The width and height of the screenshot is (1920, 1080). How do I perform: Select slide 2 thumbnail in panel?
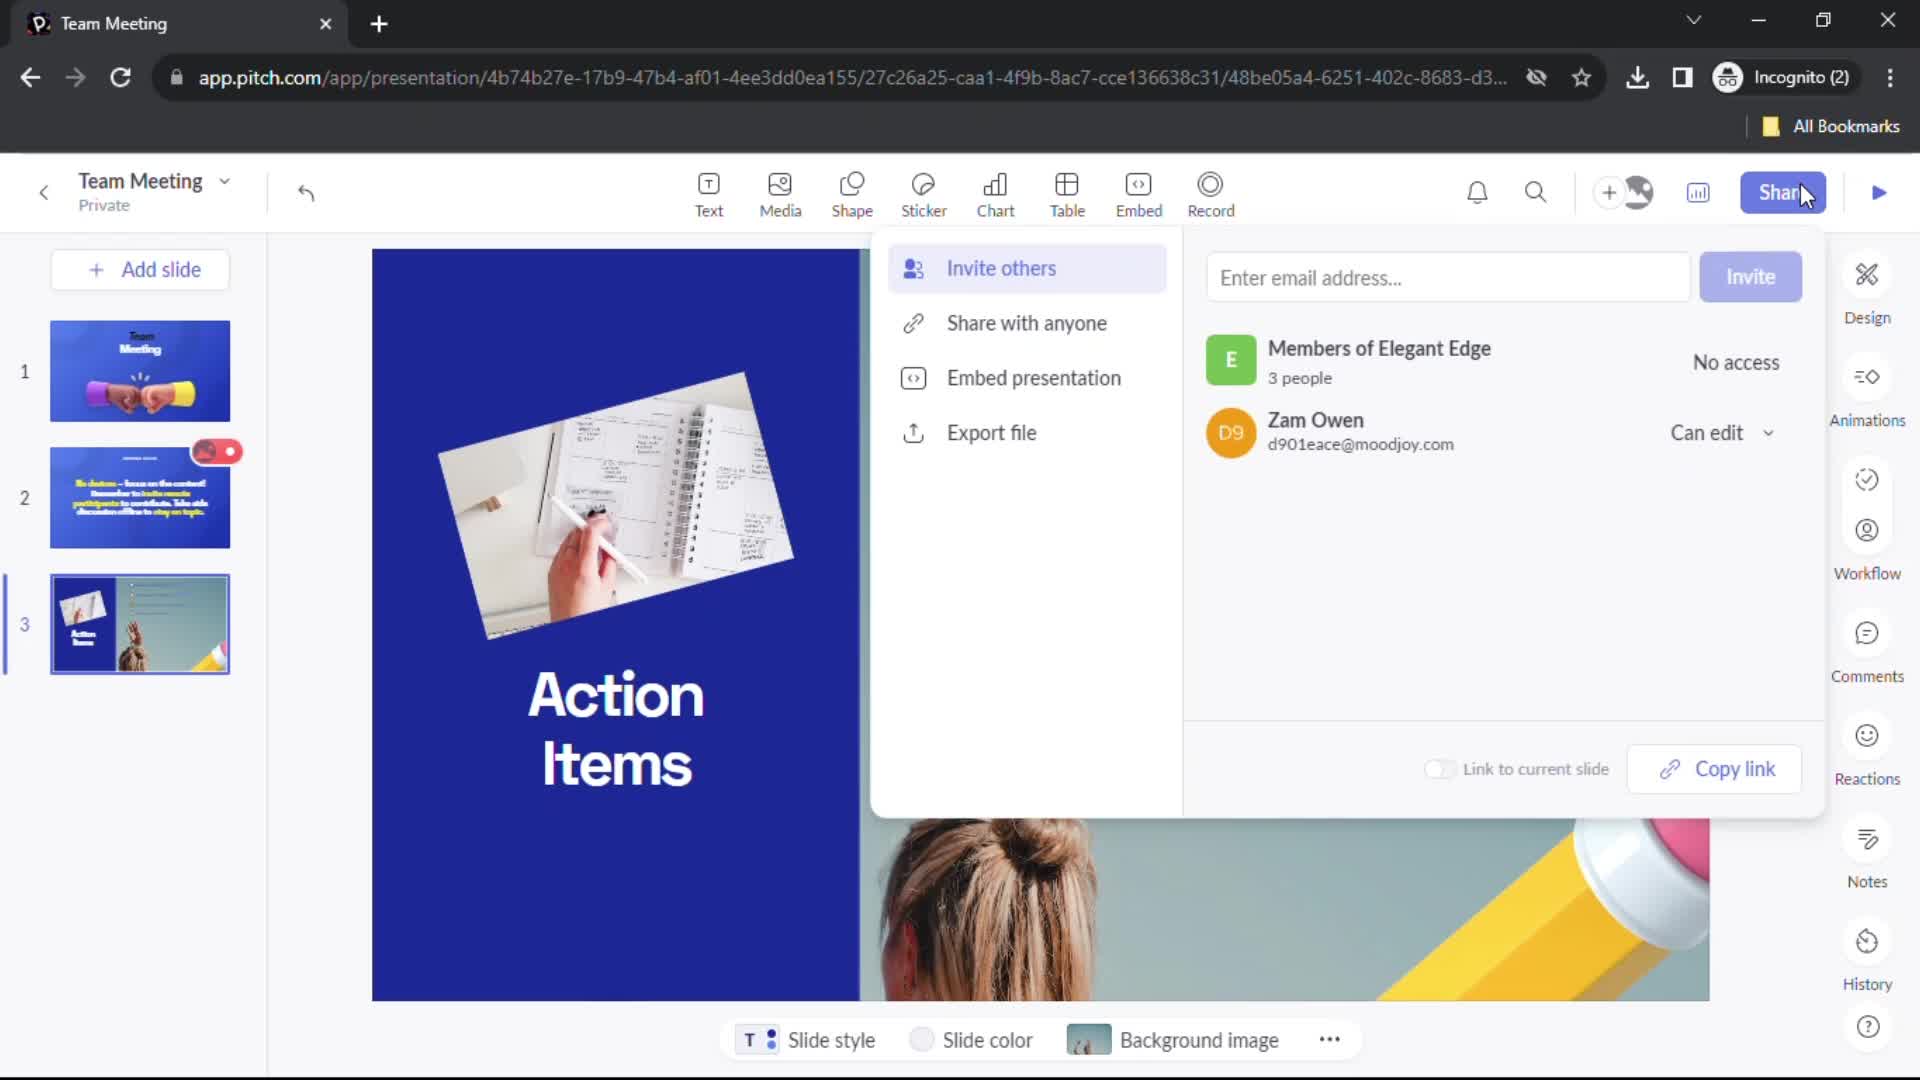(140, 497)
